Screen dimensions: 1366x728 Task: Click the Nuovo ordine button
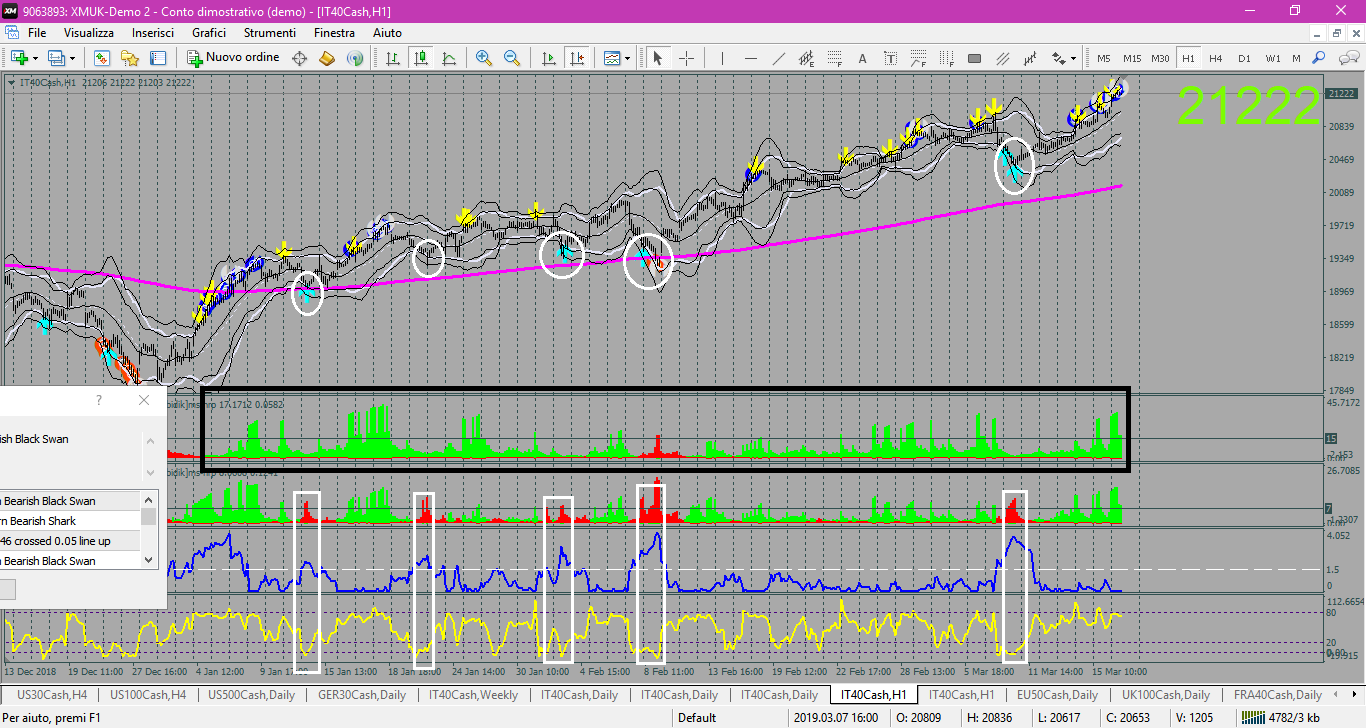(x=234, y=58)
